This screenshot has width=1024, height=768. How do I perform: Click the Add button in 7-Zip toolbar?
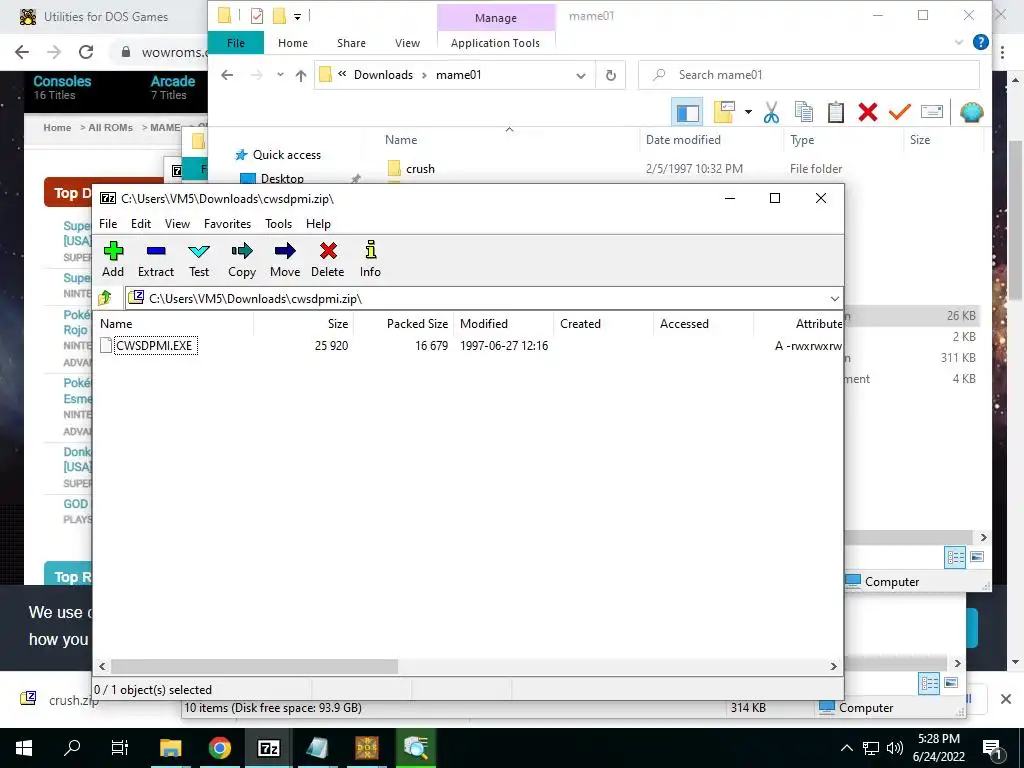[113, 259]
